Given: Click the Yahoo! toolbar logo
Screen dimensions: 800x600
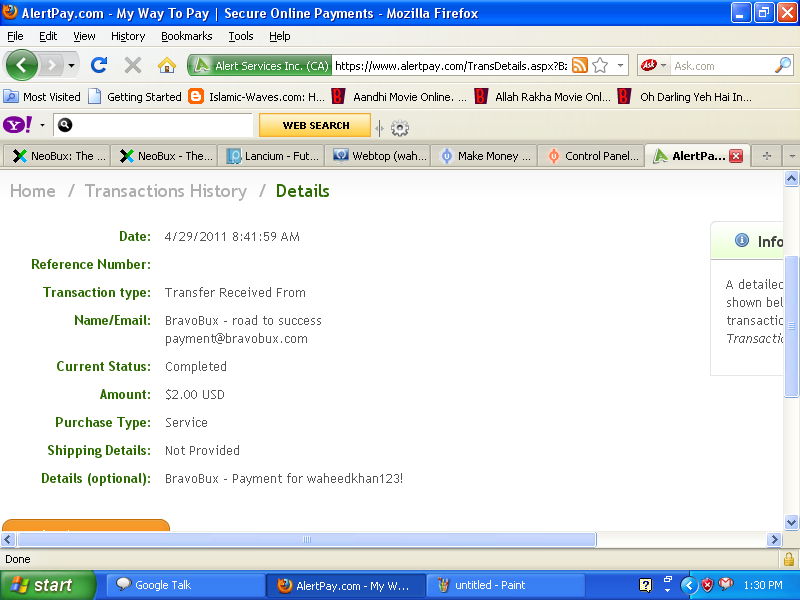Looking at the screenshot, I should click(17, 124).
